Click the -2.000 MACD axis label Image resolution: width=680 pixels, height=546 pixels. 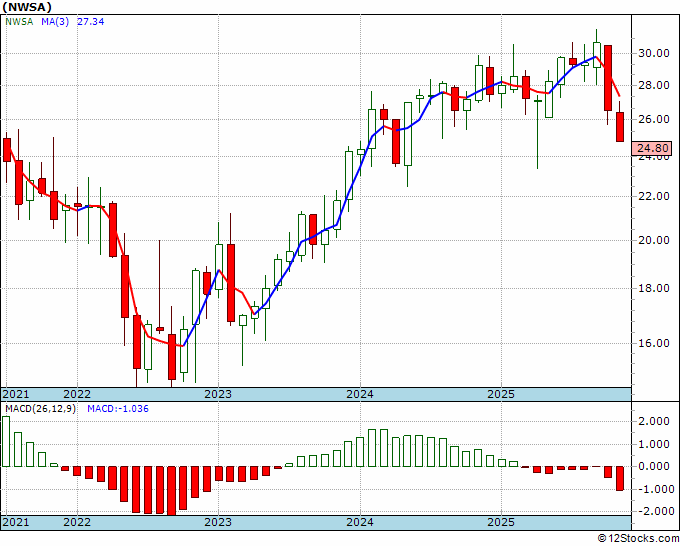[x=656, y=511]
